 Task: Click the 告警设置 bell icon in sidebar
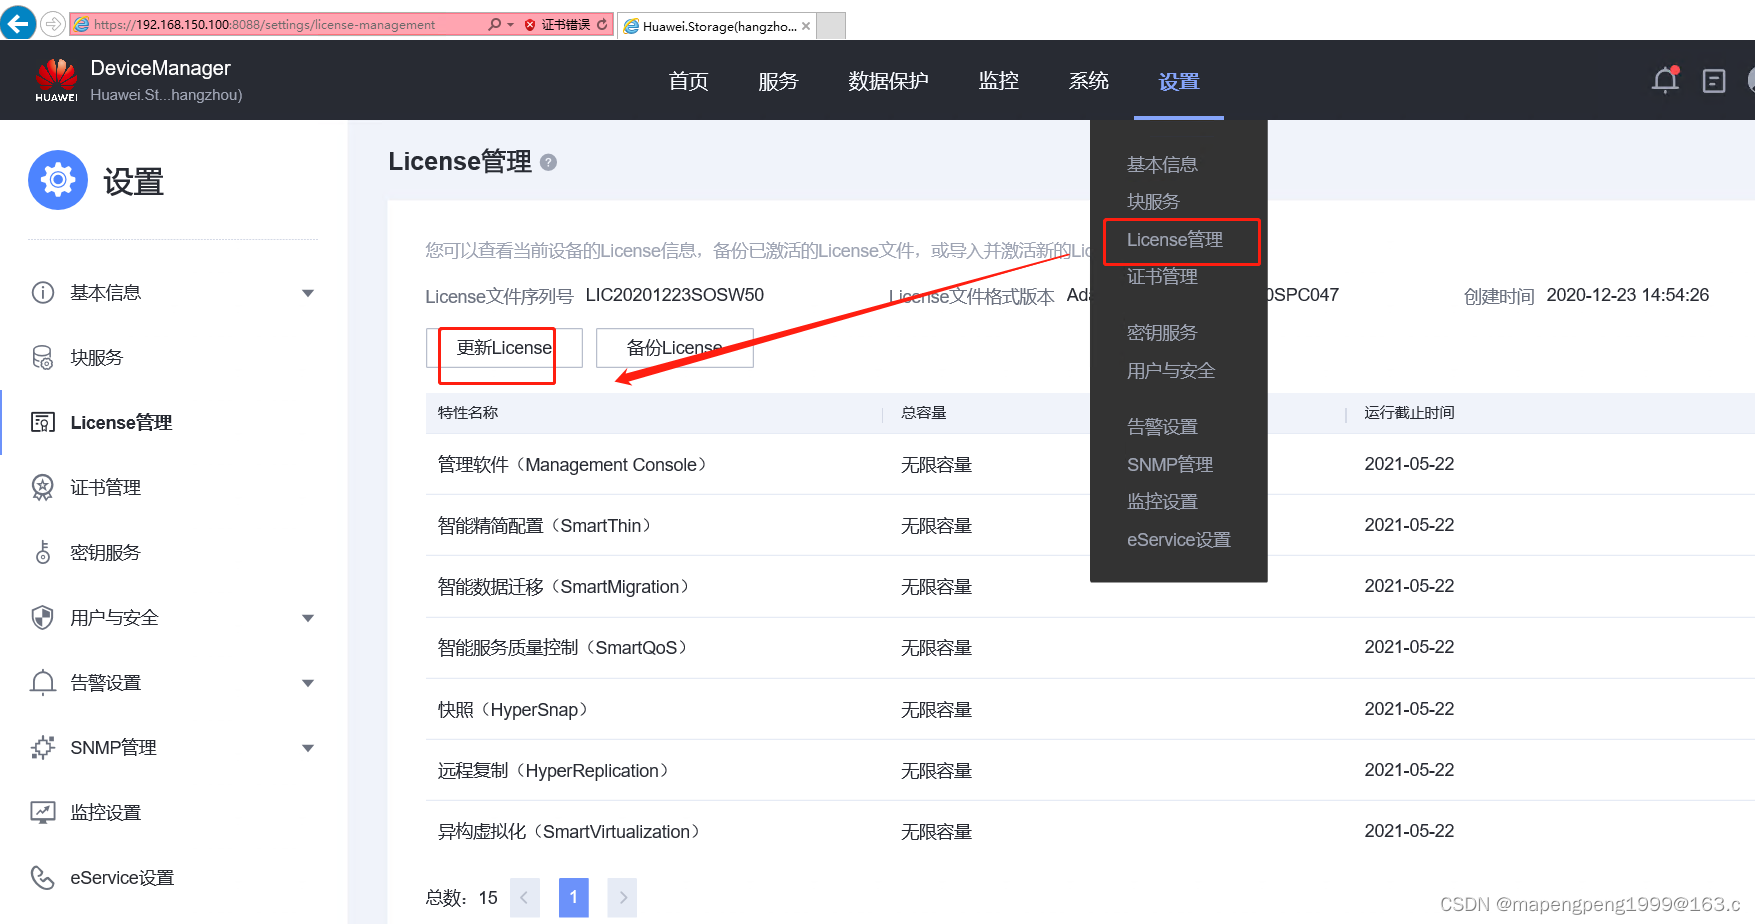[43, 682]
